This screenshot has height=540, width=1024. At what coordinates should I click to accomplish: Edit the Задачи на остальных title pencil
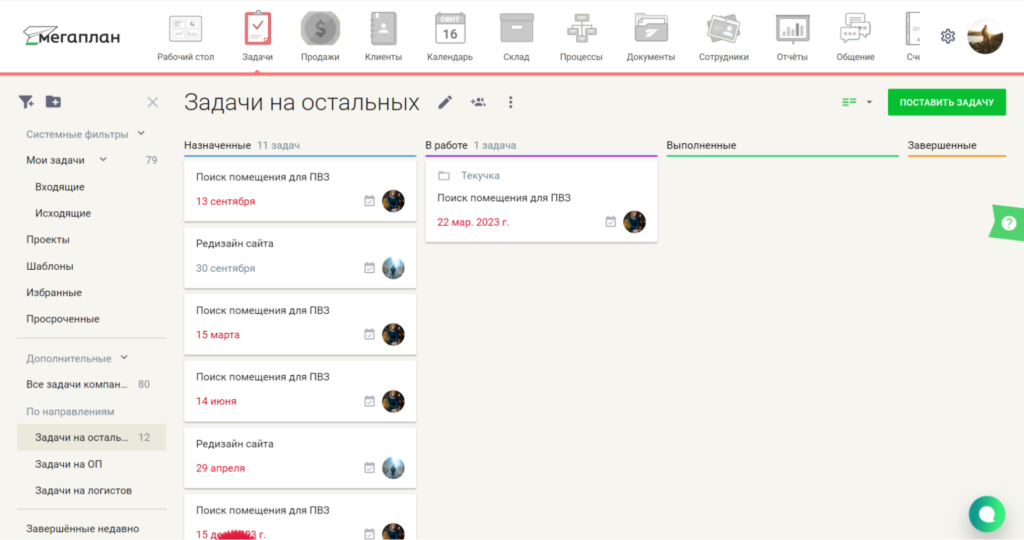(x=445, y=103)
